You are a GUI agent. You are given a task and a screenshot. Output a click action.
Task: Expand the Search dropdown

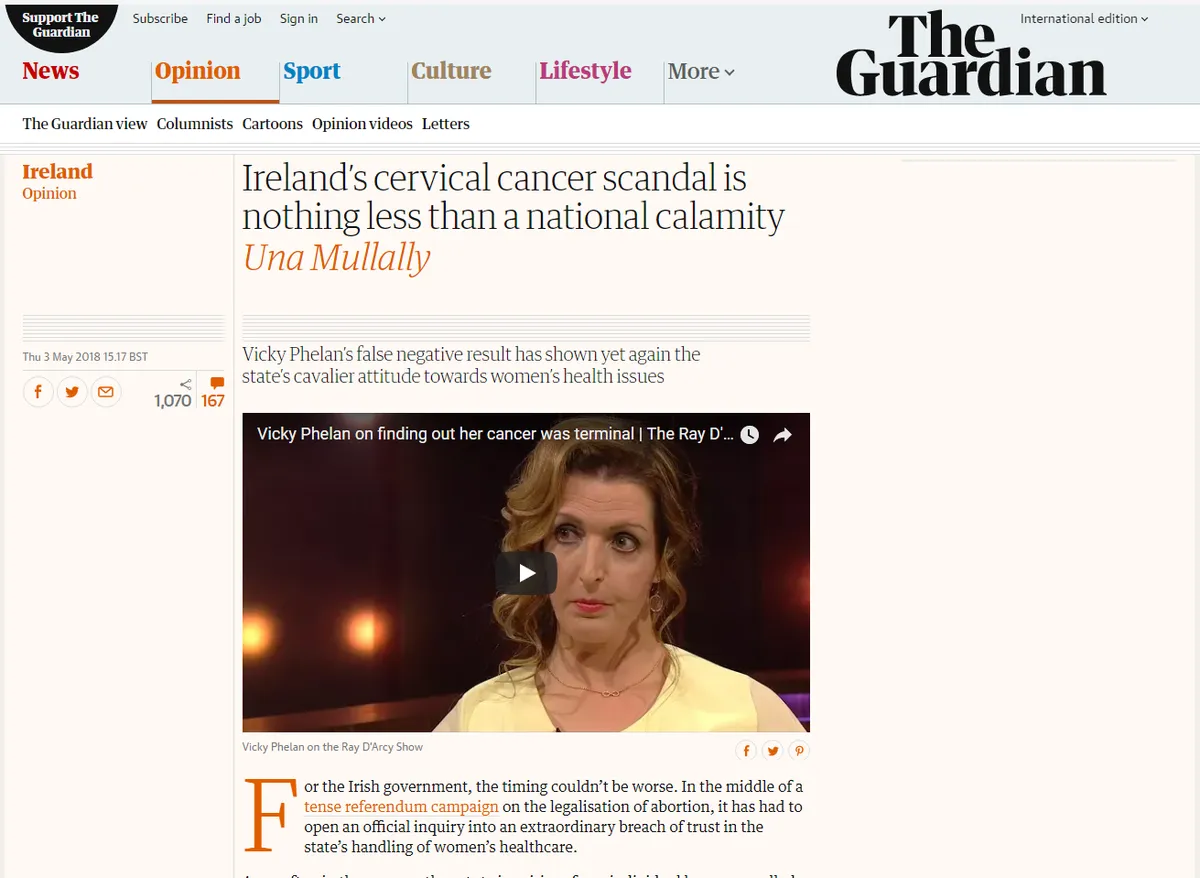(361, 18)
